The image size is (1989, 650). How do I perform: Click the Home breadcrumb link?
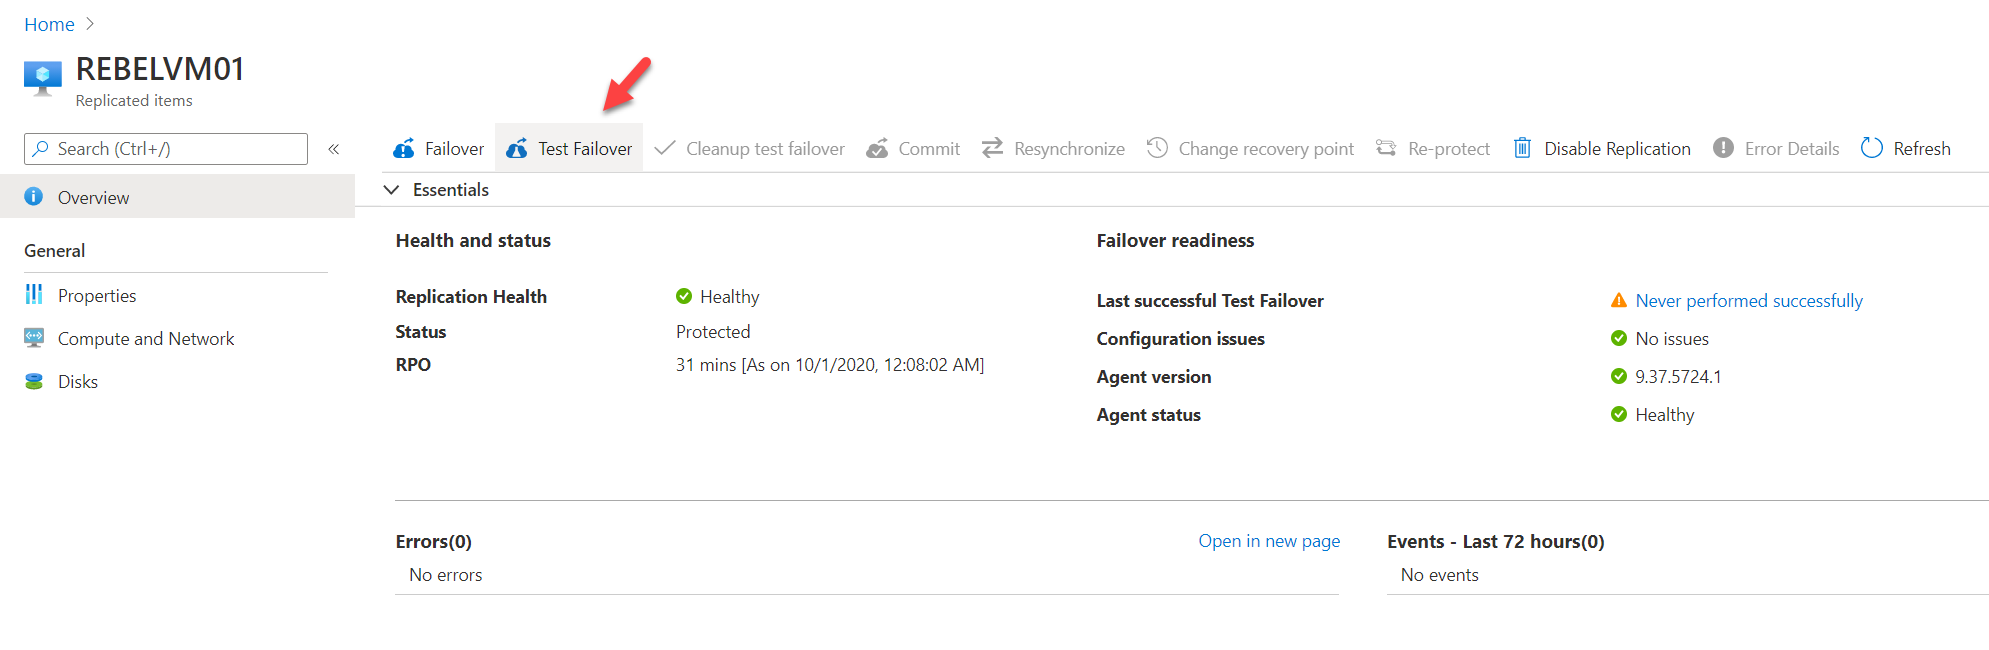point(49,24)
